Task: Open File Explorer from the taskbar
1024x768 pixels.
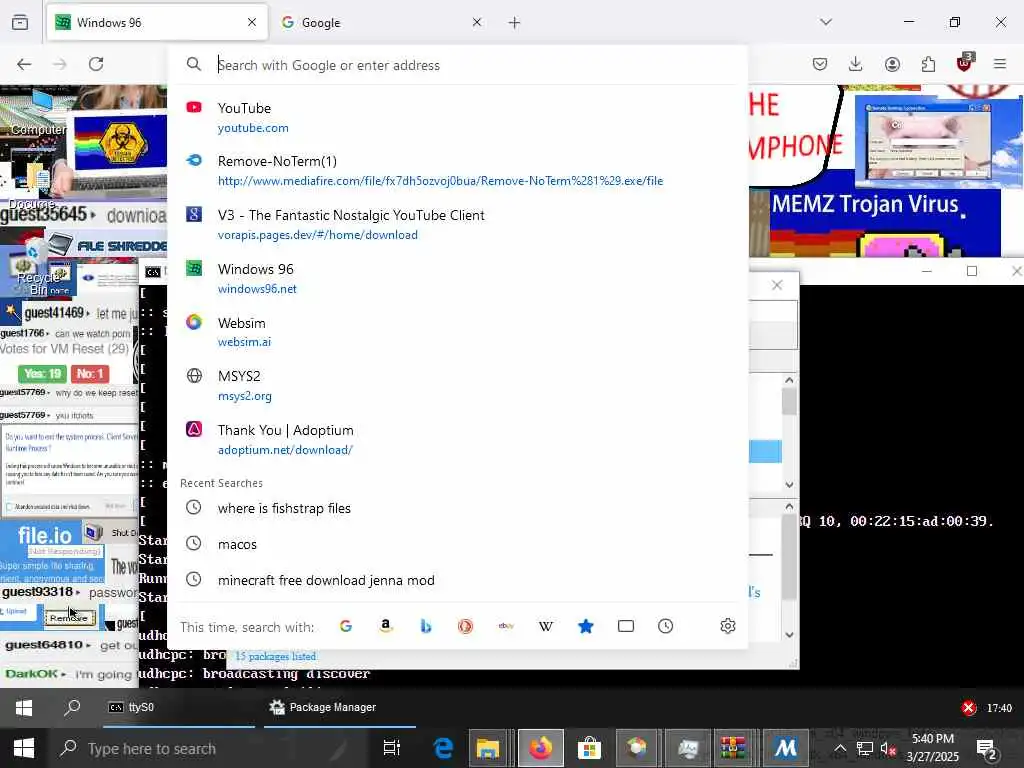Action: (488, 748)
